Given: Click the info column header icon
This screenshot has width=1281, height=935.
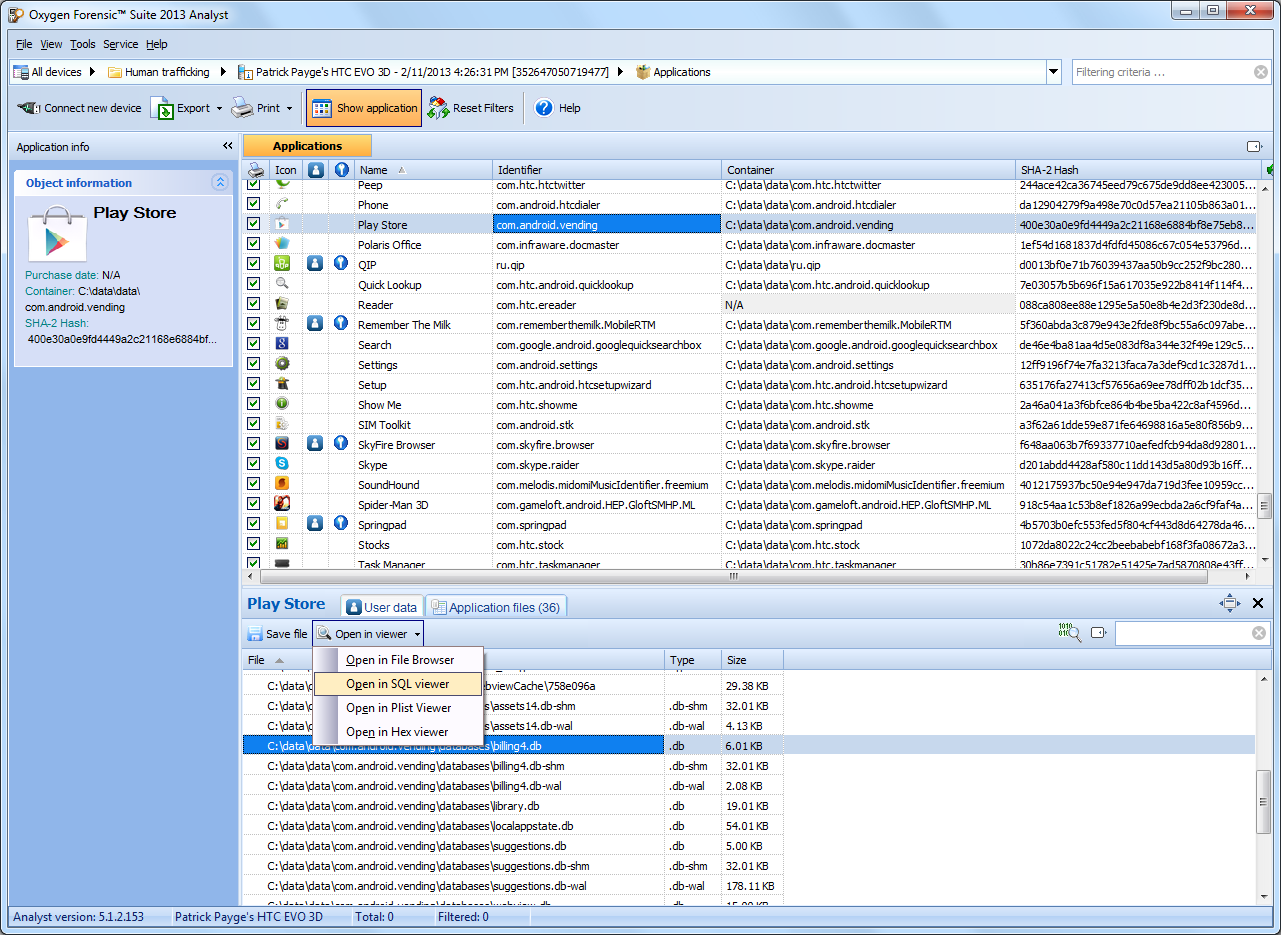Looking at the screenshot, I should click(x=341, y=170).
